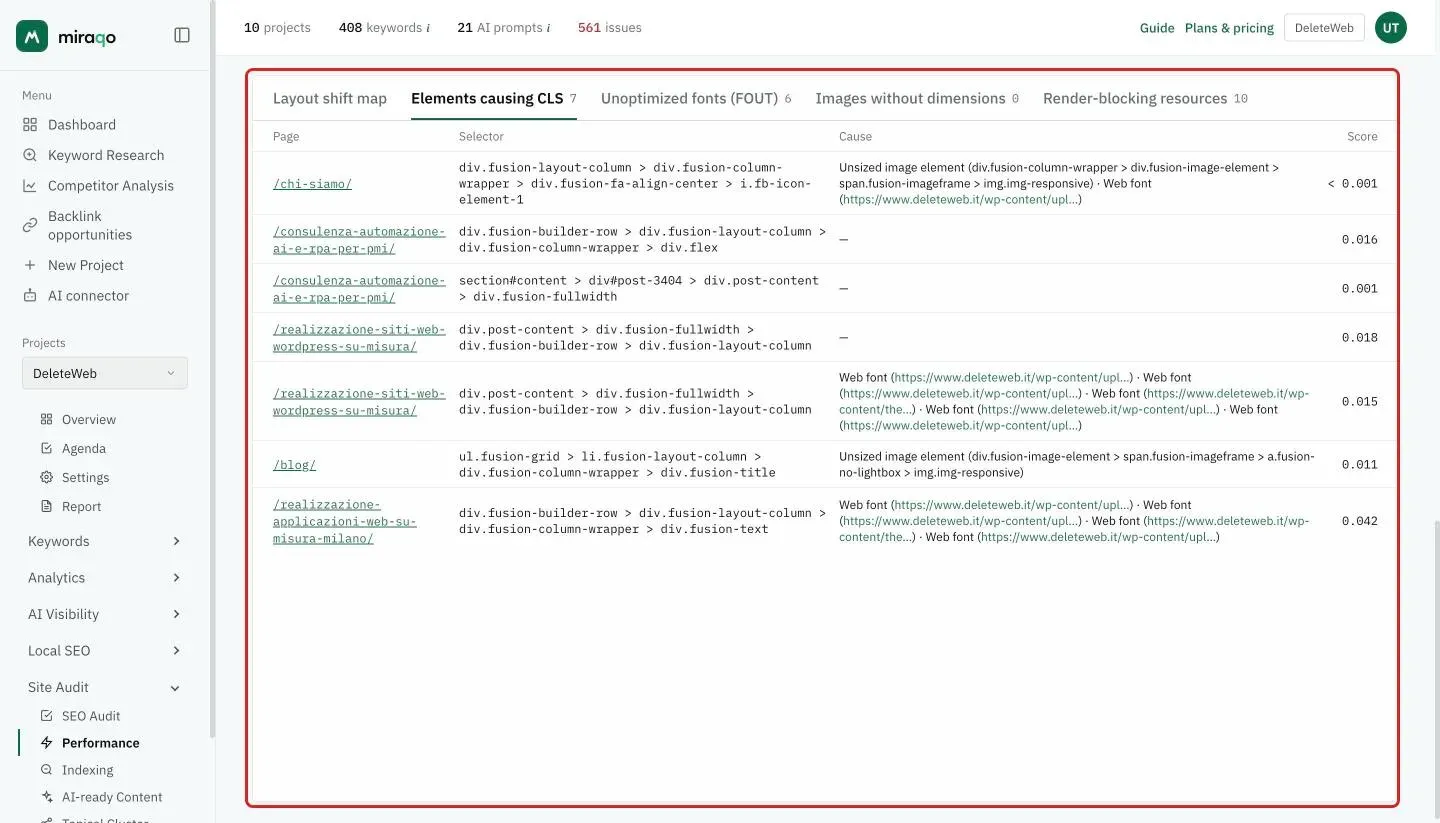Click the AI connector icon

30,296
